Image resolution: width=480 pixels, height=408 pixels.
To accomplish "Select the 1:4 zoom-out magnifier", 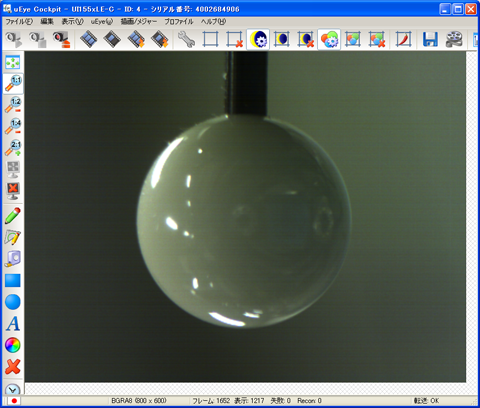I will [x=13, y=126].
